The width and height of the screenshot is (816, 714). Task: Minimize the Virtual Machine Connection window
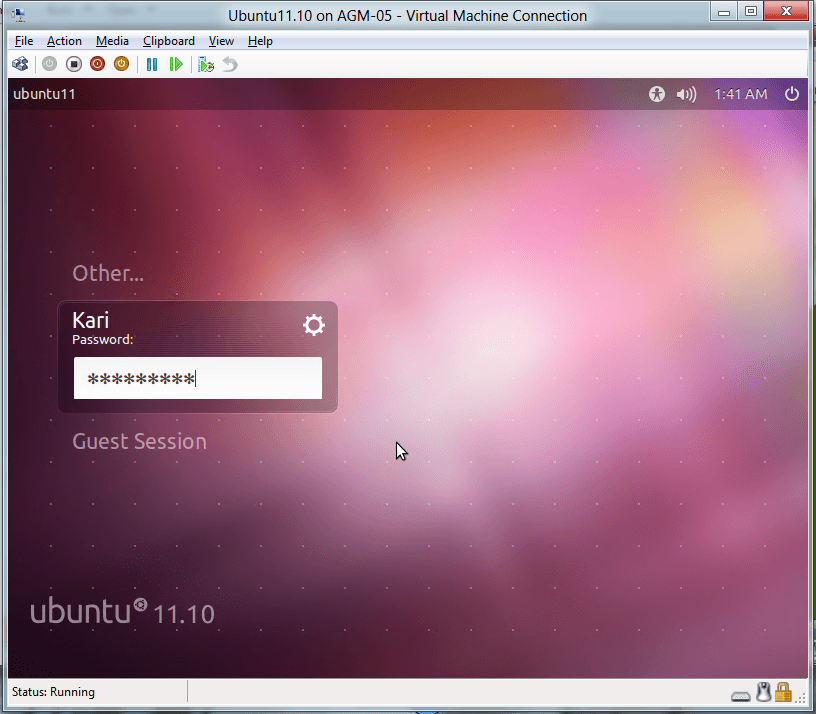click(x=724, y=11)
